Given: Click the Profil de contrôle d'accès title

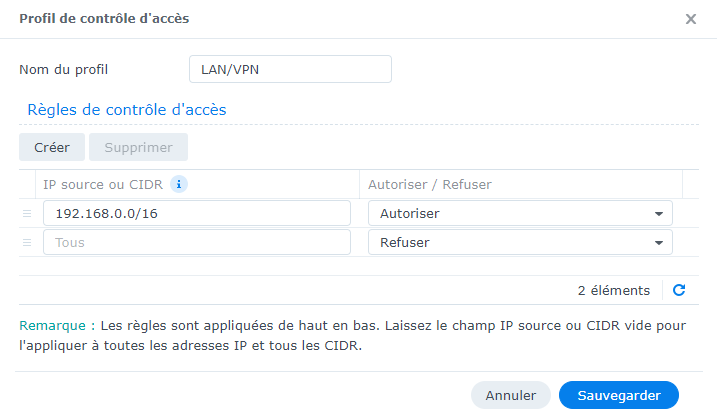Looking at the screenshot, I should 104,19.
